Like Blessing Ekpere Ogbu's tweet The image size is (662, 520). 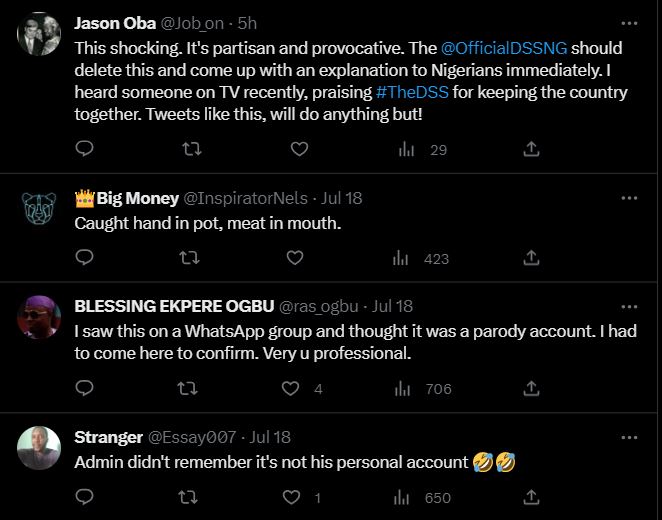coord(294,388)
